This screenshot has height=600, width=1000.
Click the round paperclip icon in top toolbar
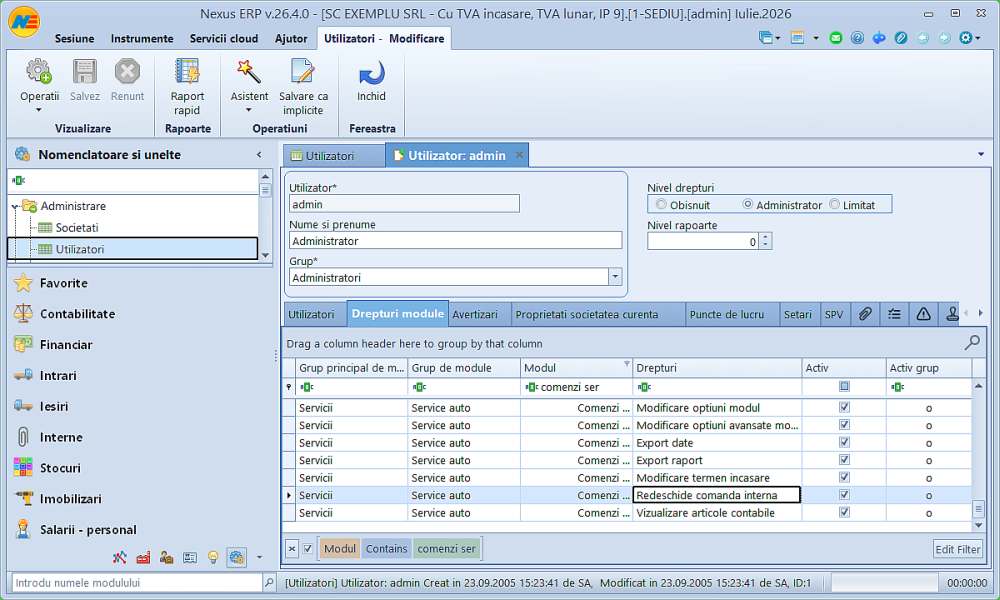pos(901,38)
